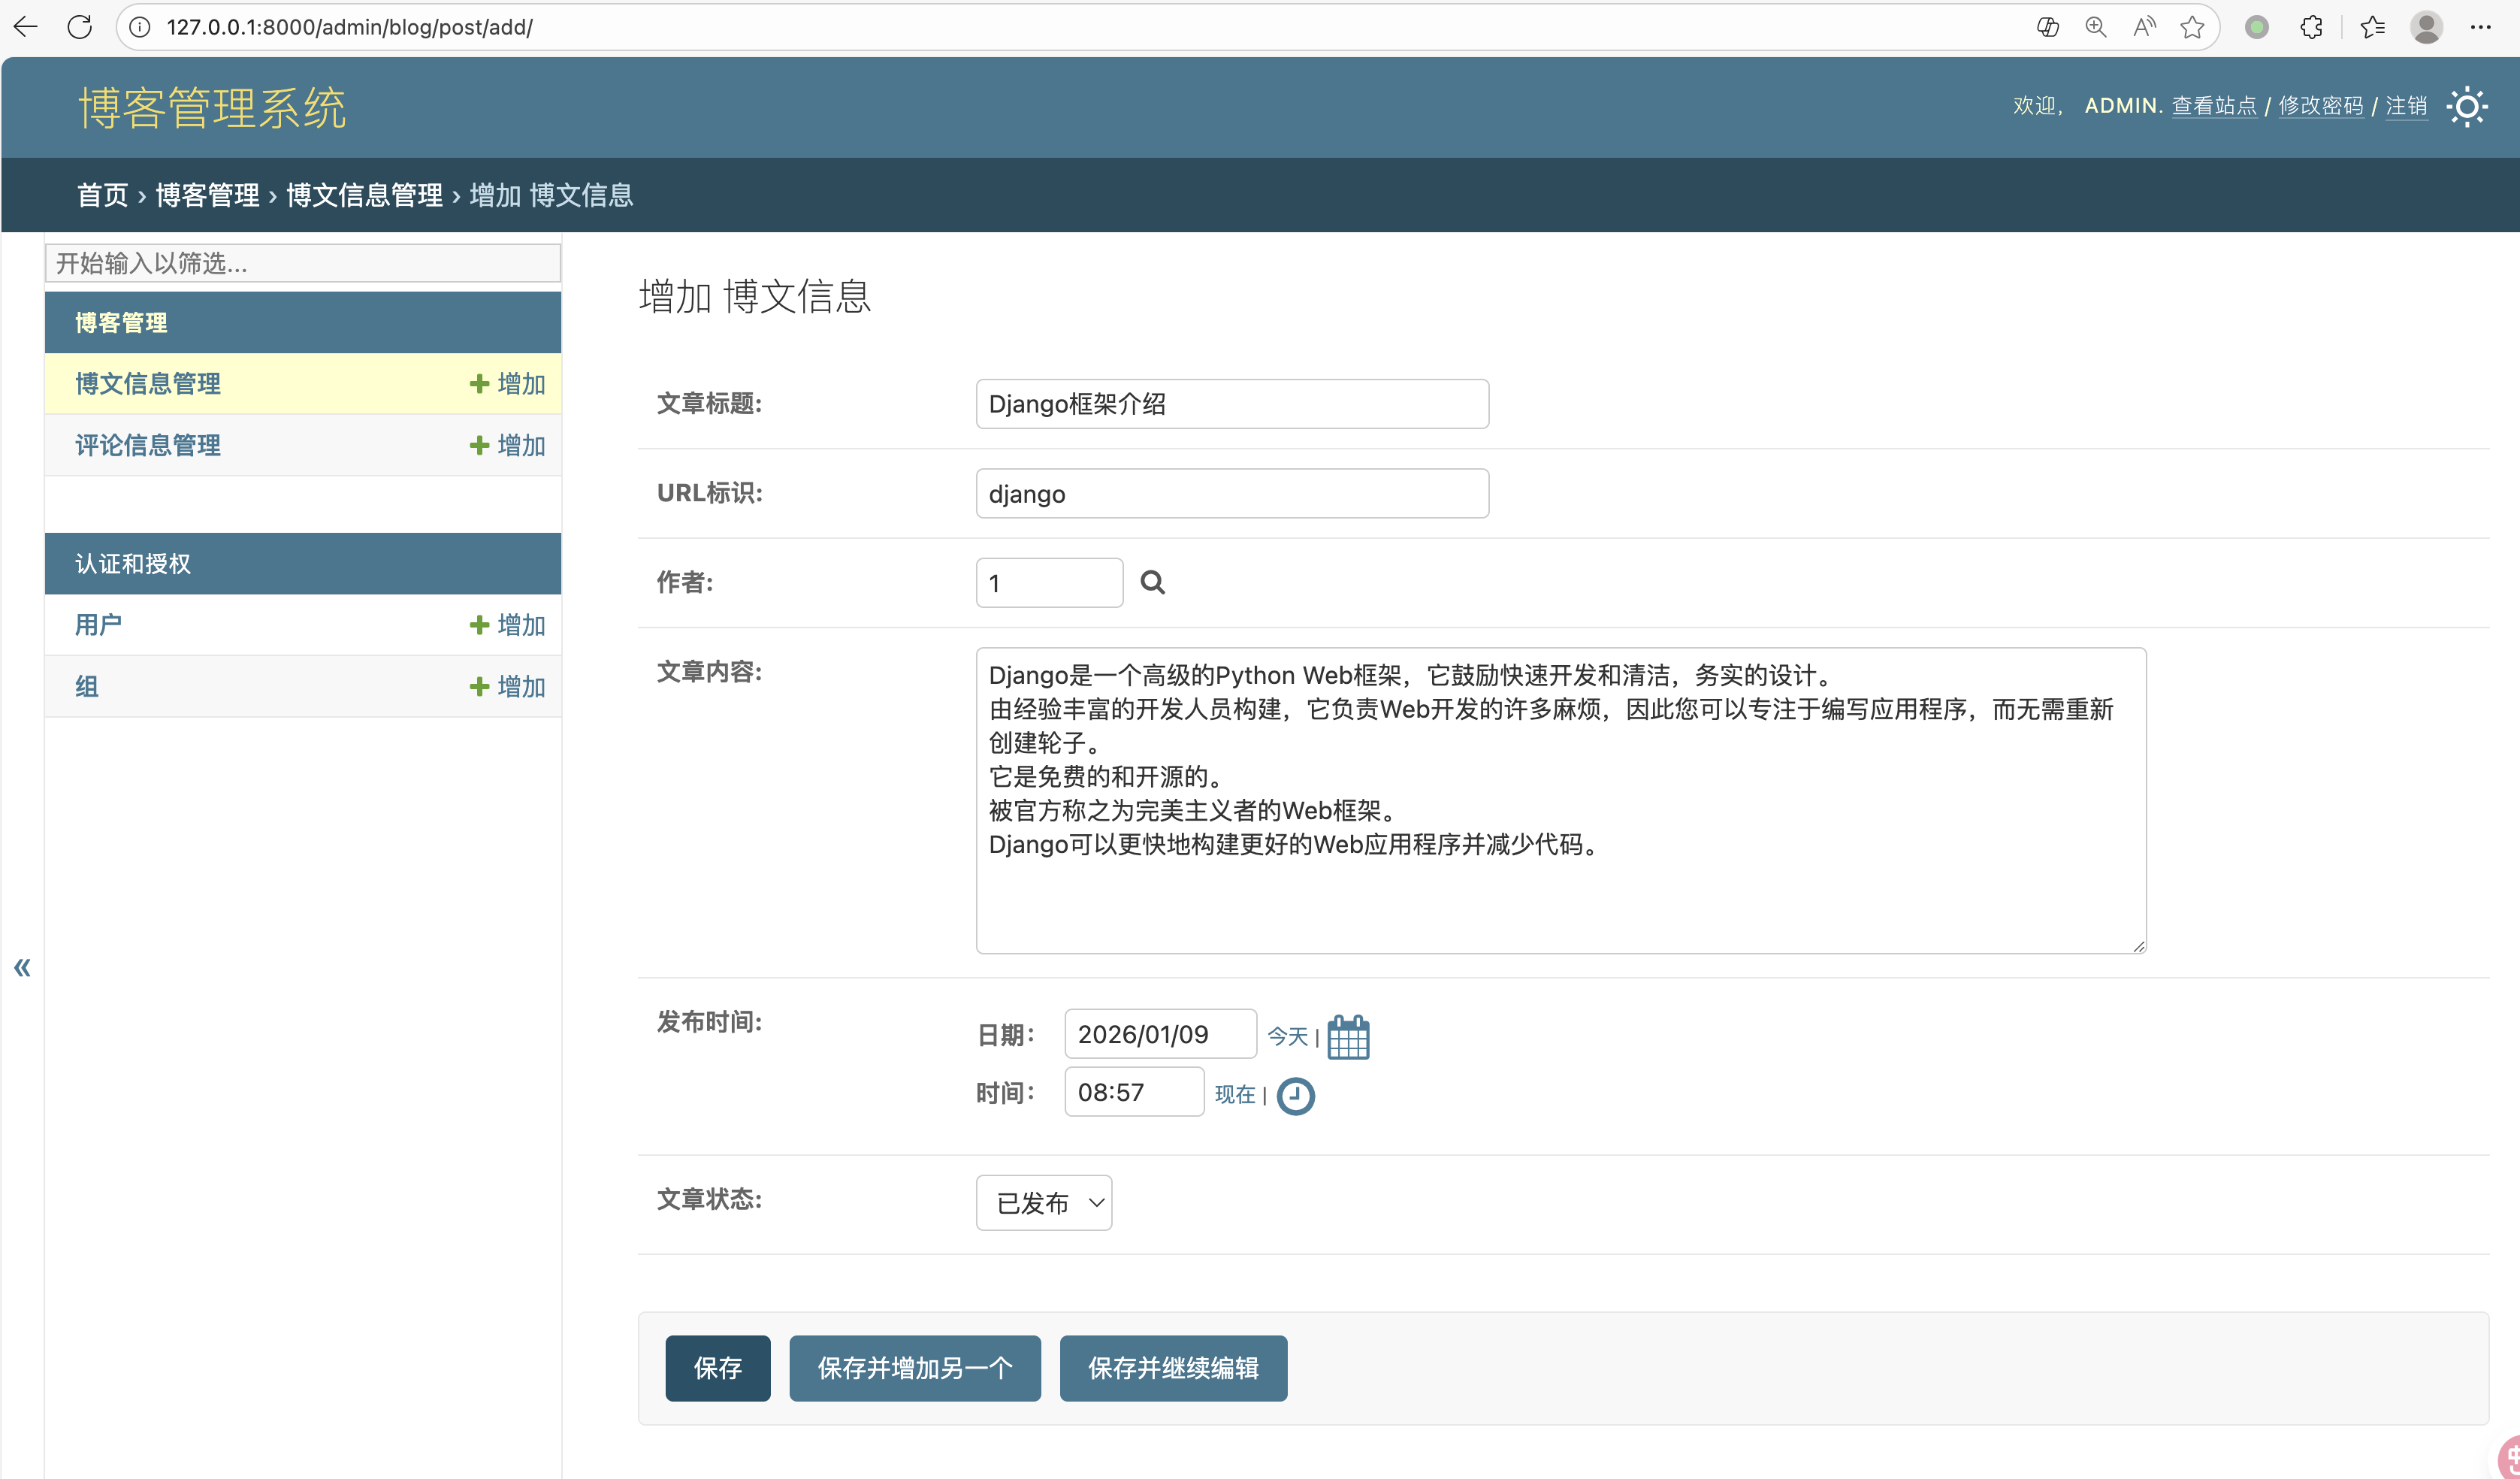Viewport: 2520px width, 1479px height.
Task: Open the favorites list icon
Action: 2372,27
